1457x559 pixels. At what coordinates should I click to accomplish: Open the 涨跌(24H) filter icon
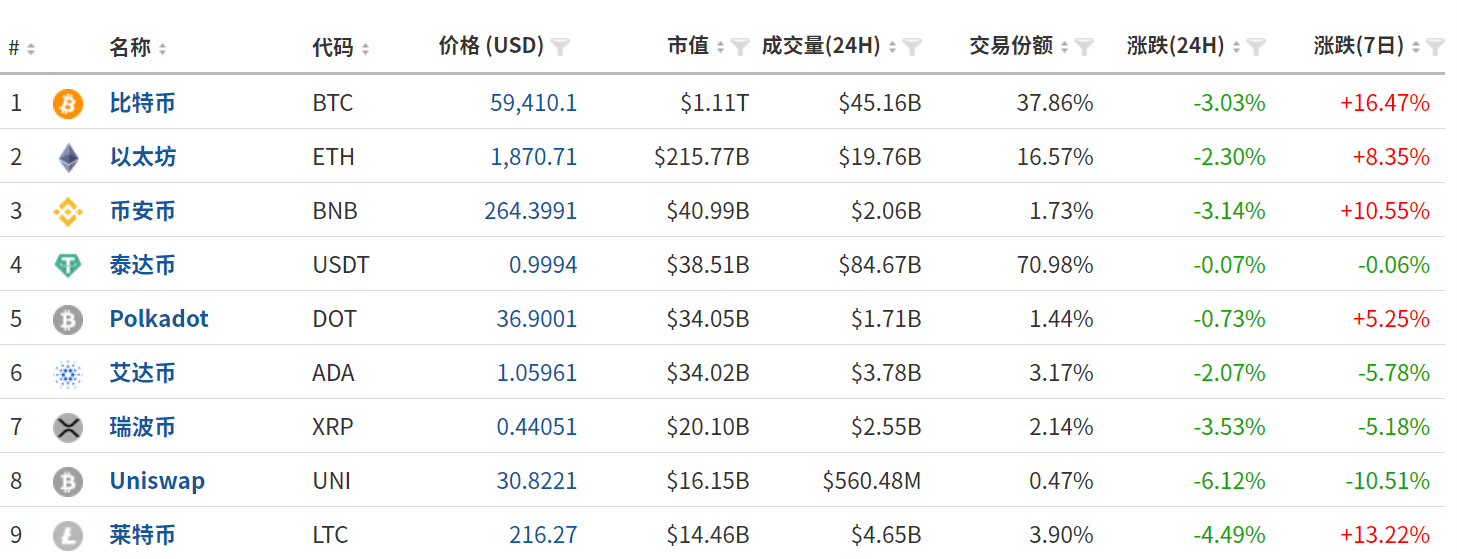(1257, 46)
